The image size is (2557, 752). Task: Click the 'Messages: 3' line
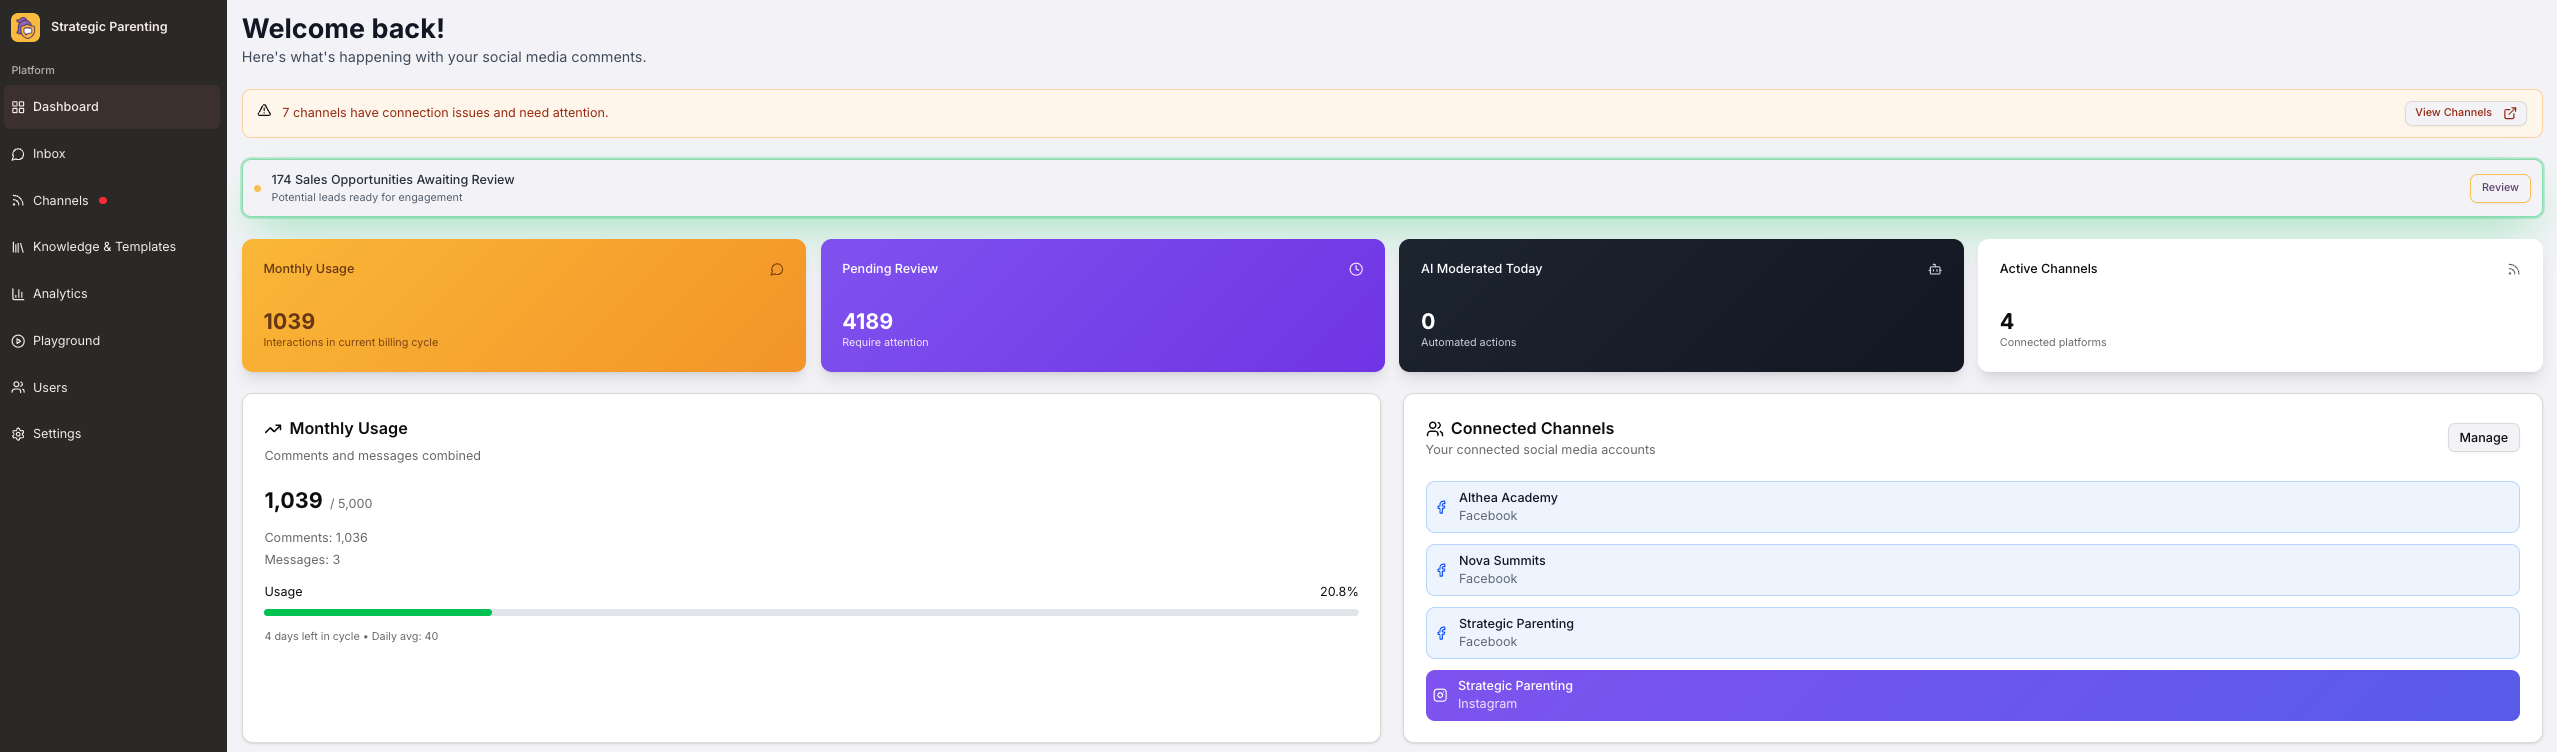coord(302,560)
